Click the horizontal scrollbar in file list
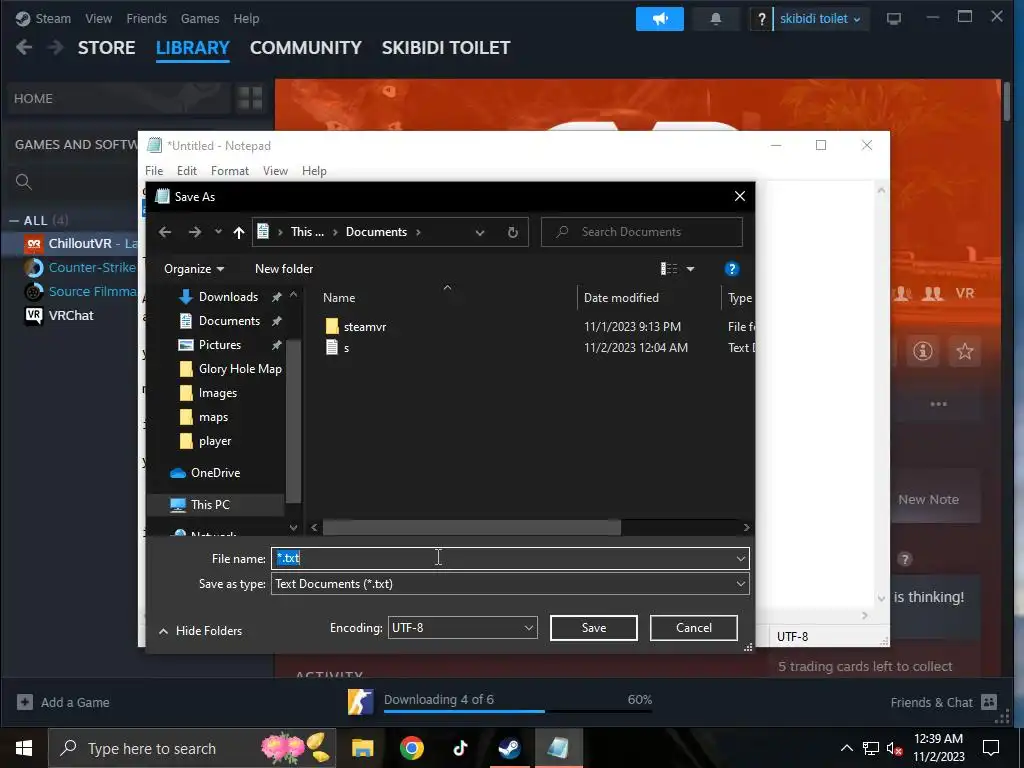Image resolution: width=1024 pixels, height=768 pixels. (x=472, y=527)
